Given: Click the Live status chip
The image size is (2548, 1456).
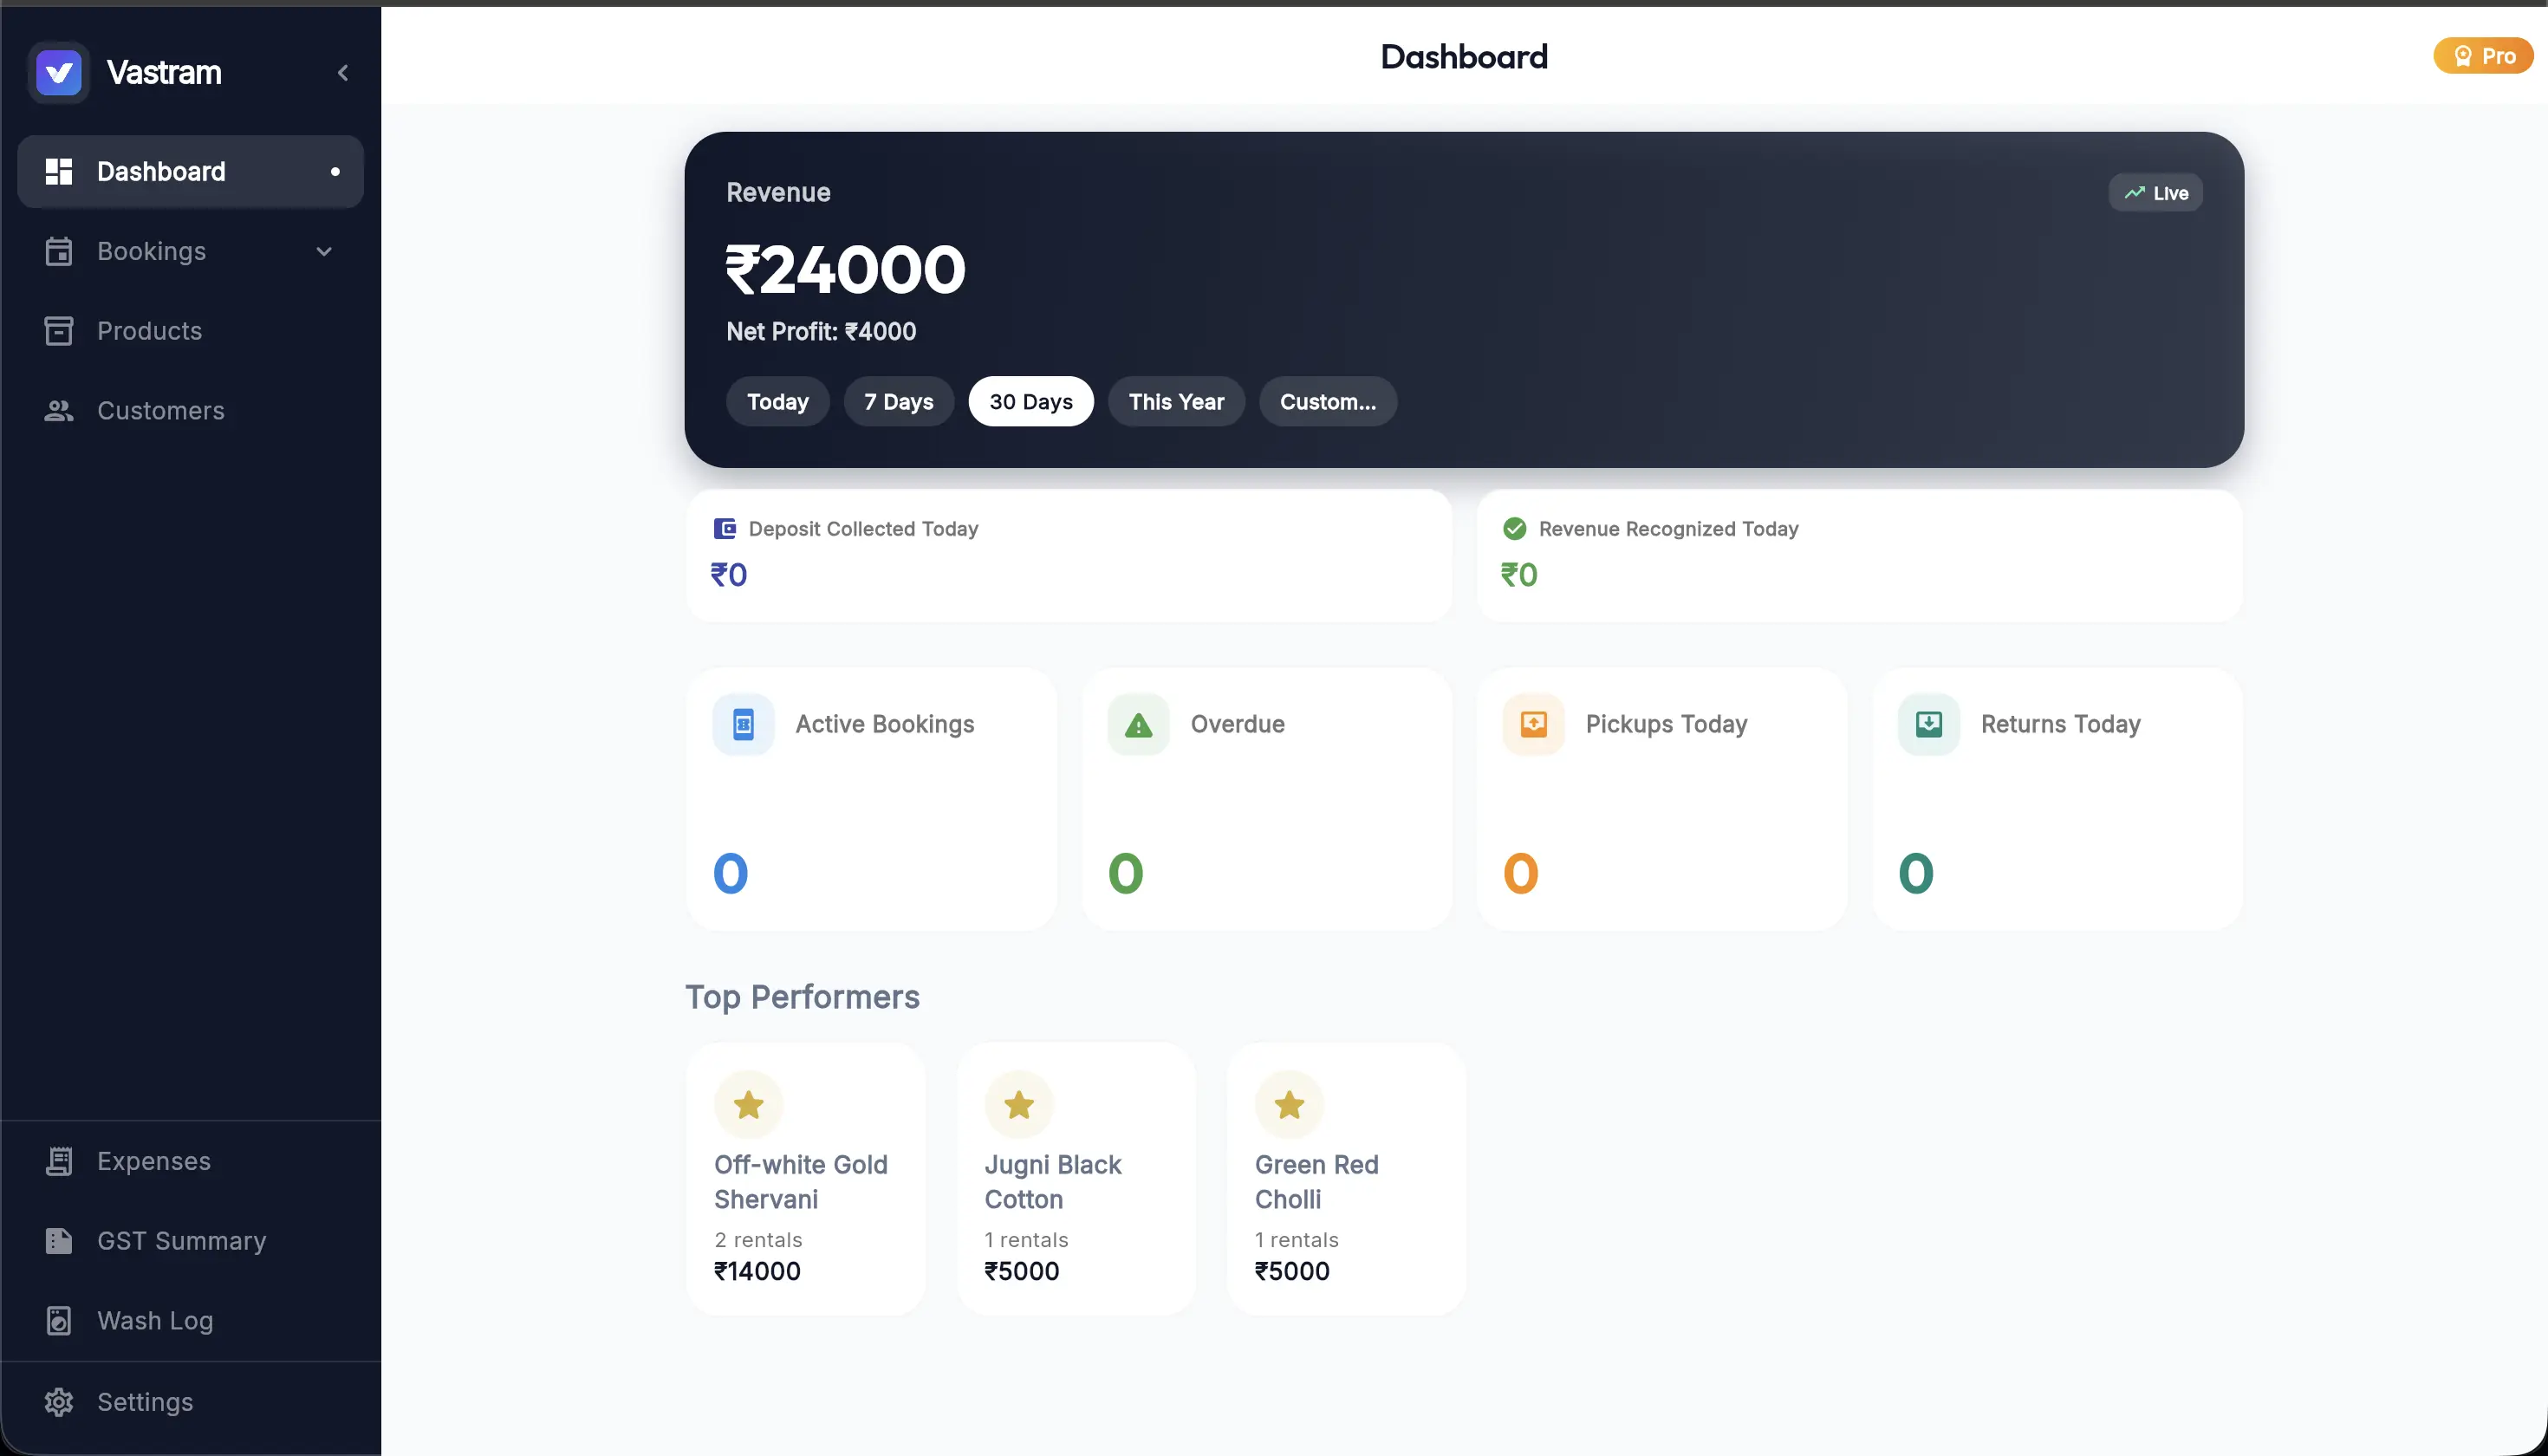Looking at the screenshot, I should (2155, 193).
